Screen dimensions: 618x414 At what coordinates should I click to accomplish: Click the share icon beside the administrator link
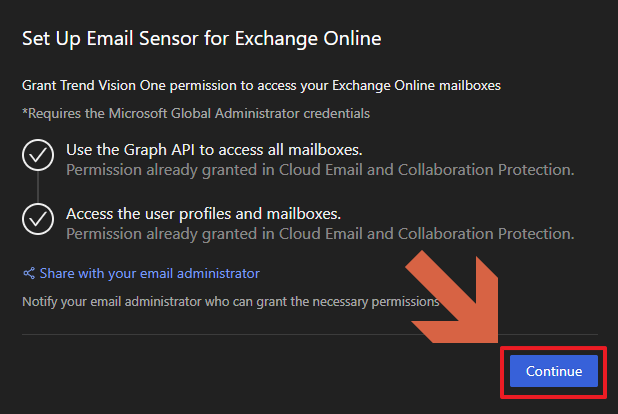(29, 273)
